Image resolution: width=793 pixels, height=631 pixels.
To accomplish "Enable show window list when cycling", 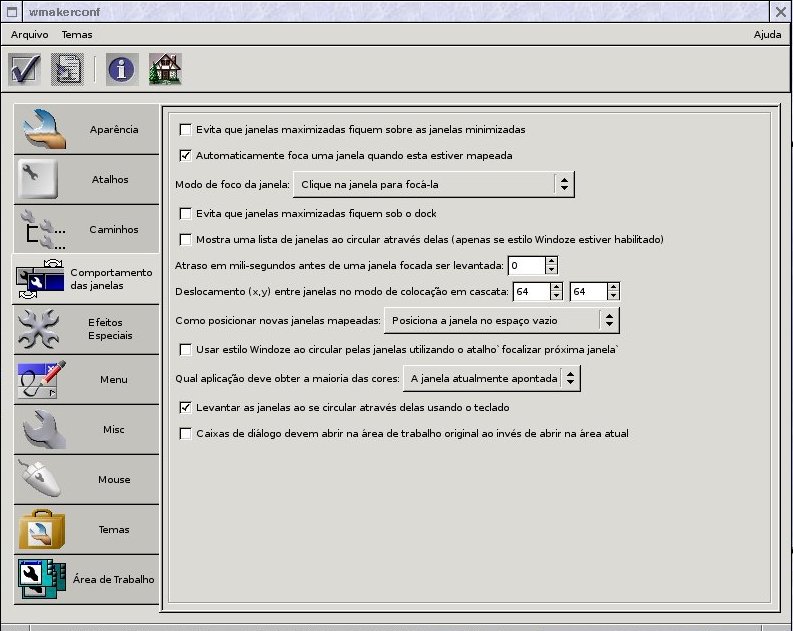I will point(186,240).
